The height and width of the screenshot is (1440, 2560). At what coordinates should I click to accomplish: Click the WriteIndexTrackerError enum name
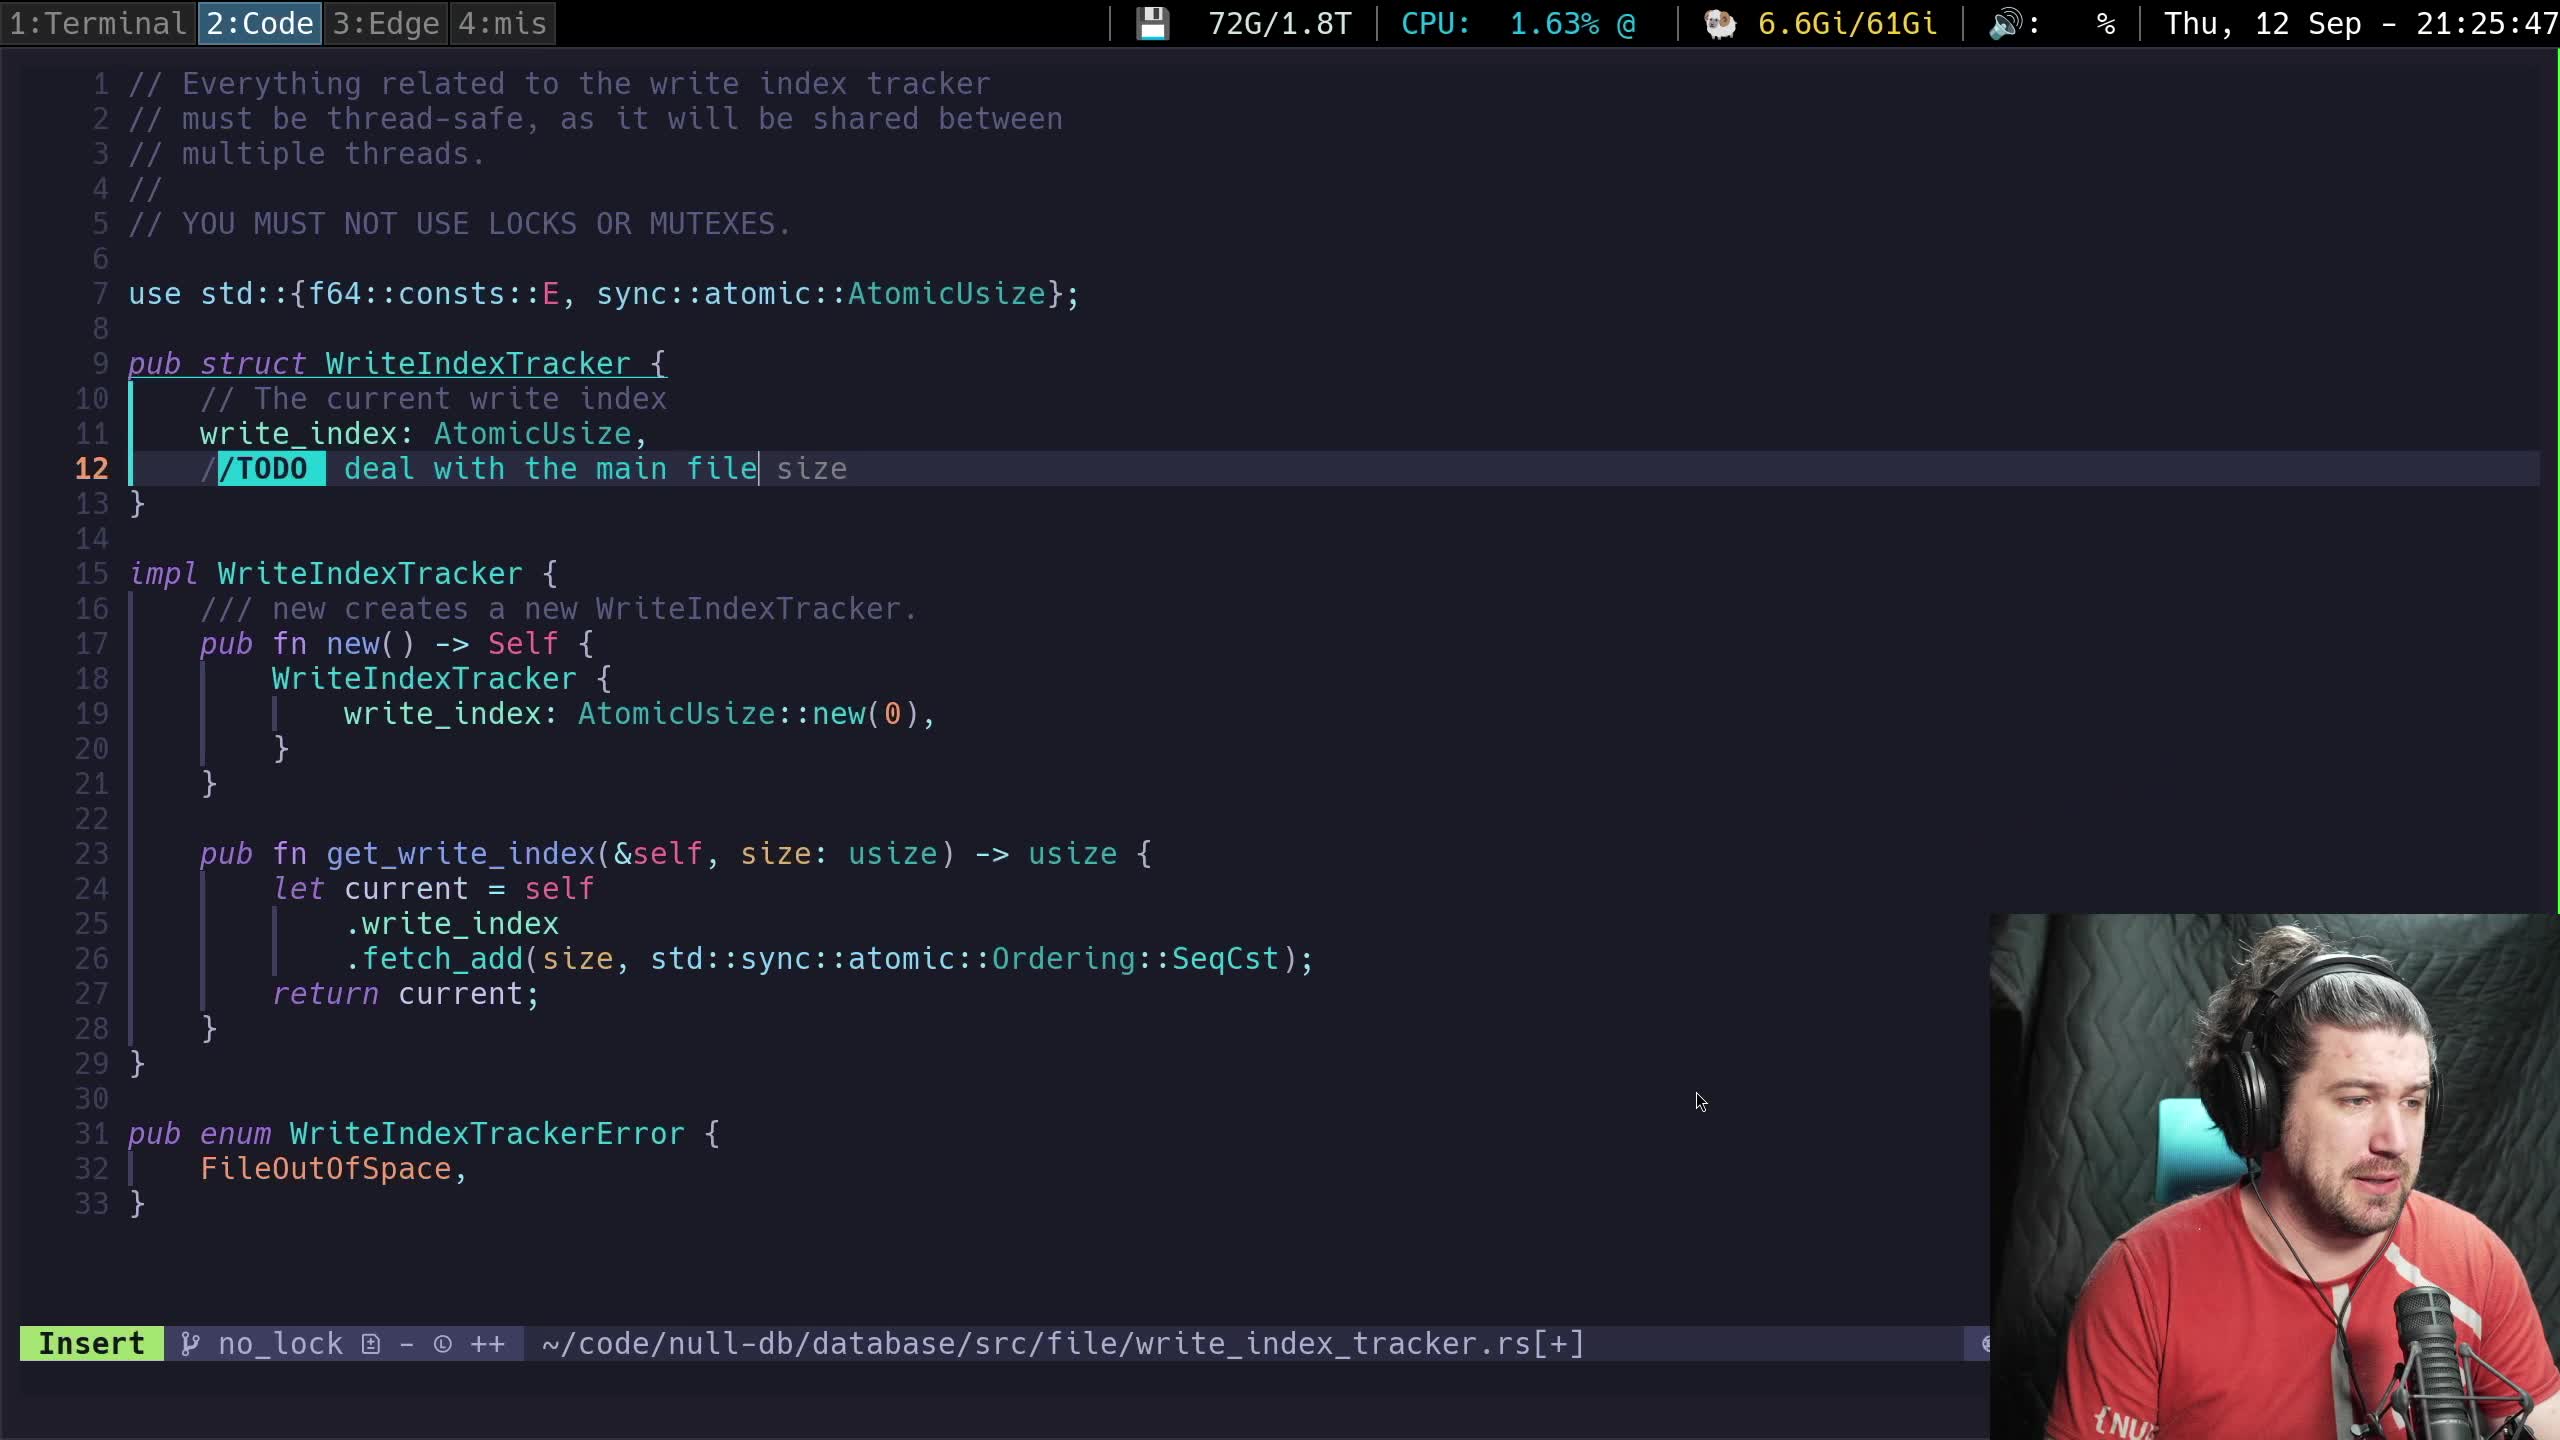(487, 1133)
